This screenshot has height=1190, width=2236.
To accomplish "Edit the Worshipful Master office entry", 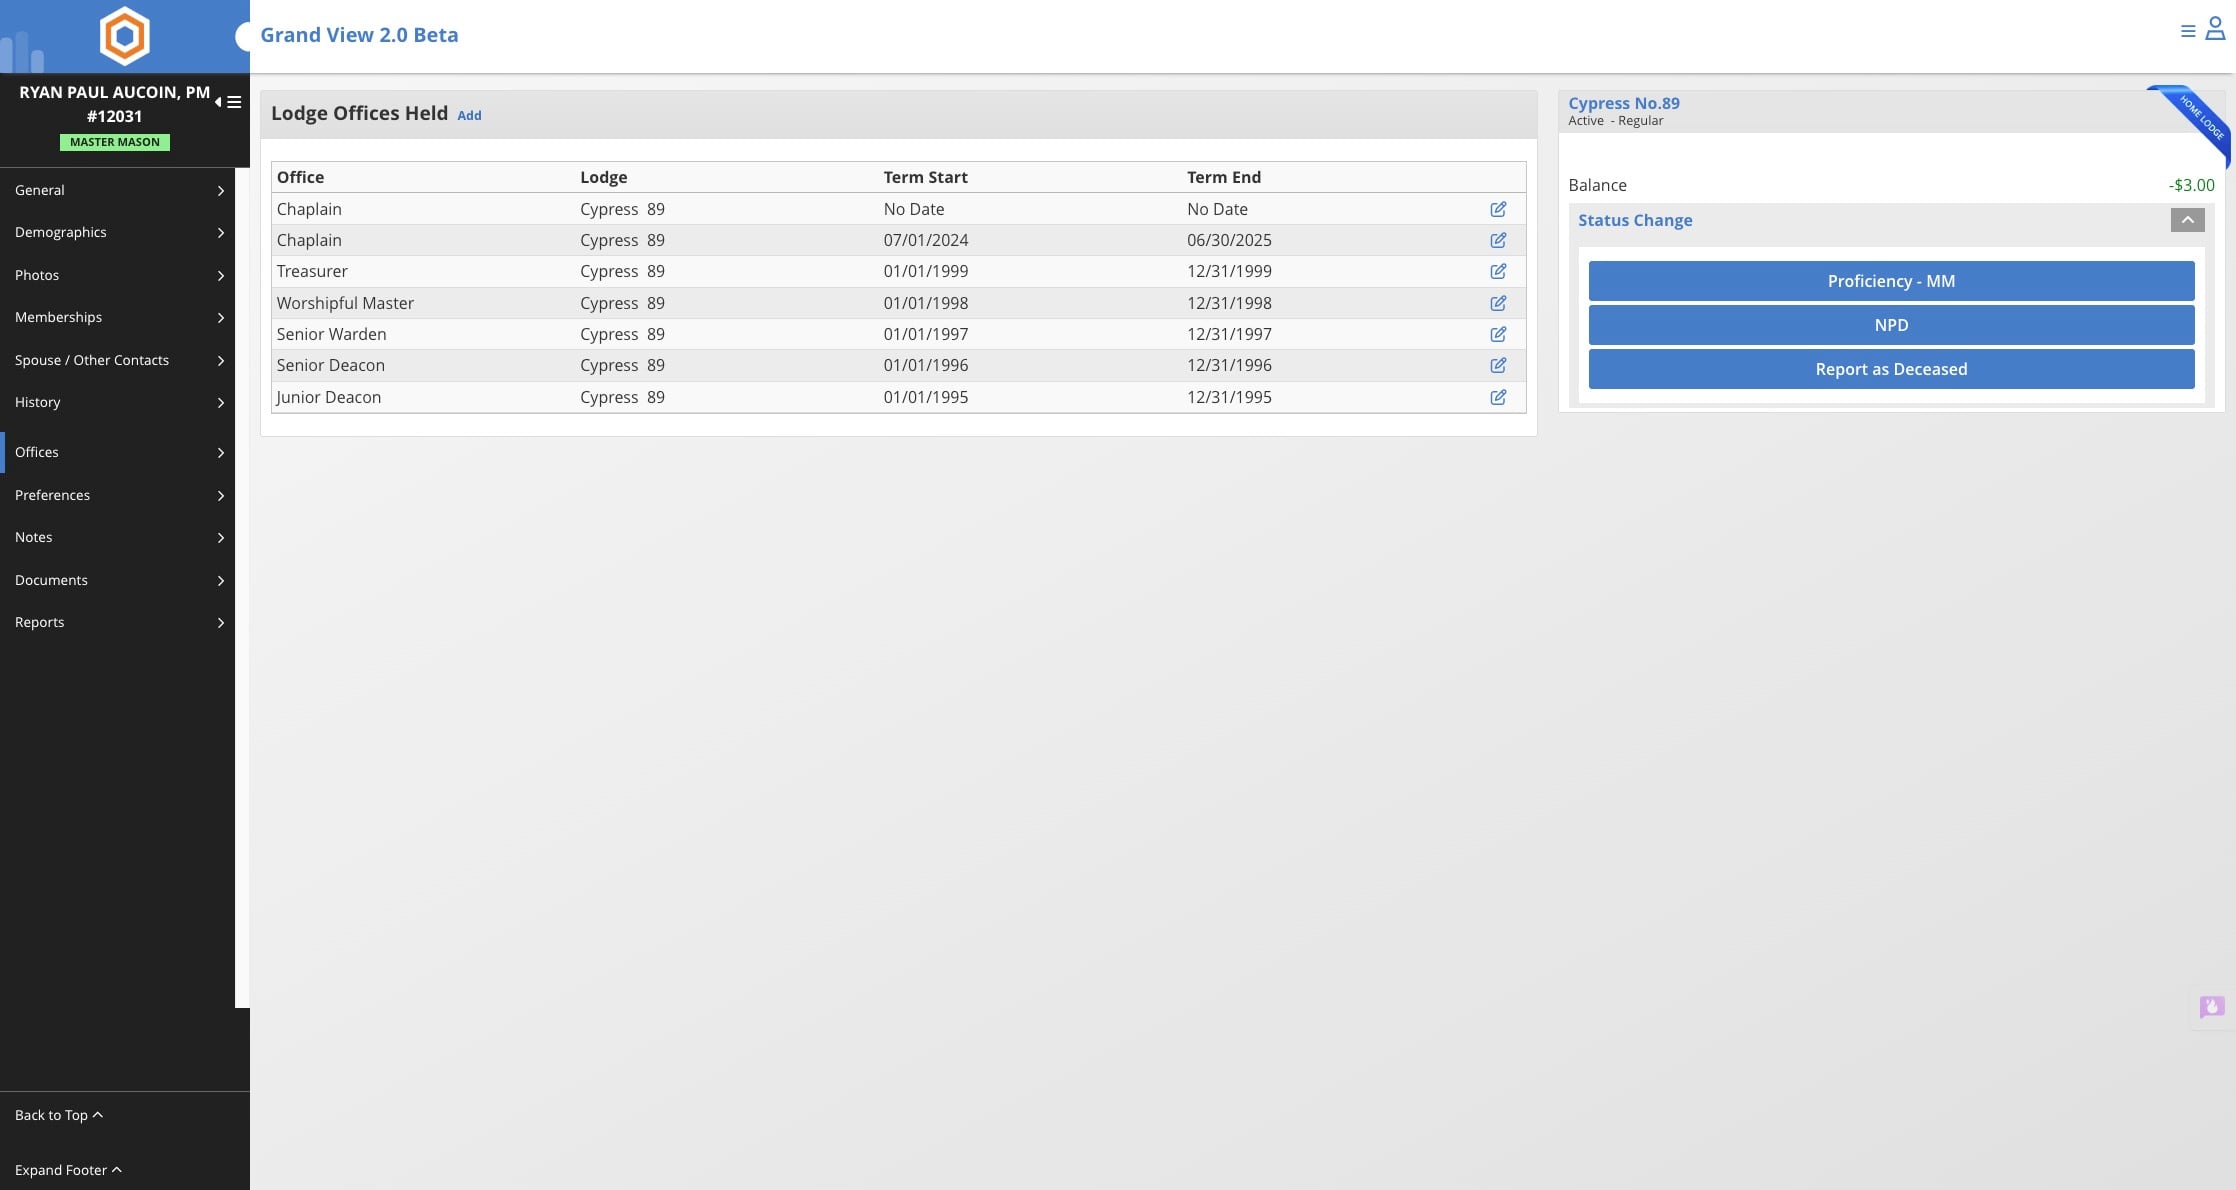I will 1497,303.
